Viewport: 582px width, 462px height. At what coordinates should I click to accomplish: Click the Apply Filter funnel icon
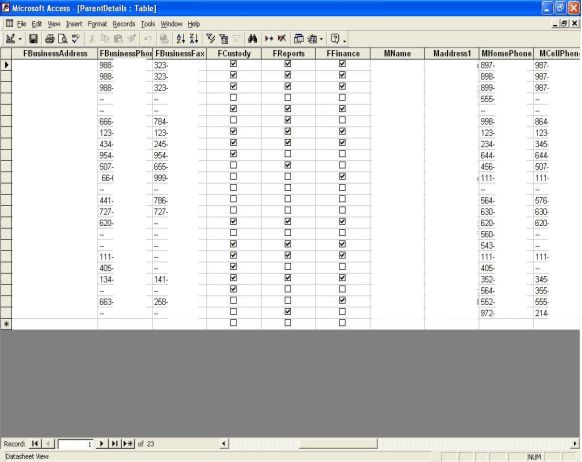236,39
